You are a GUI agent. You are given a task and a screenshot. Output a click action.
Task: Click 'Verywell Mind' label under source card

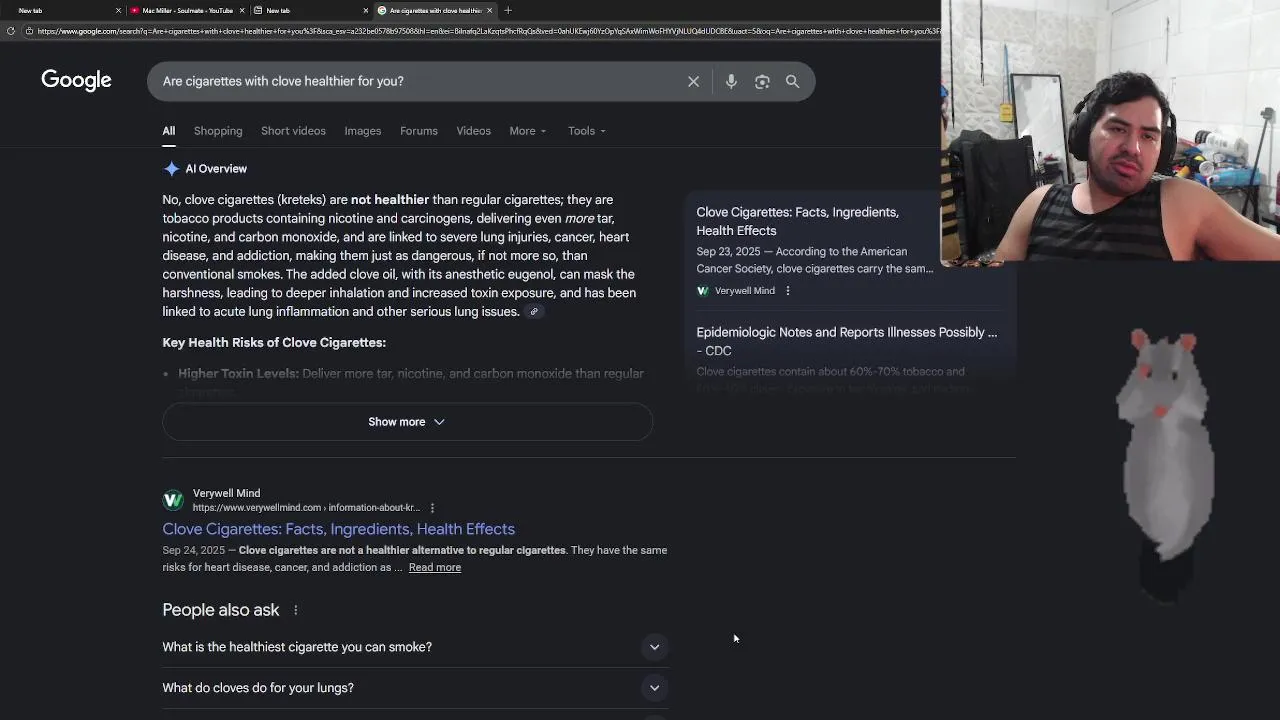coord(745,291)
